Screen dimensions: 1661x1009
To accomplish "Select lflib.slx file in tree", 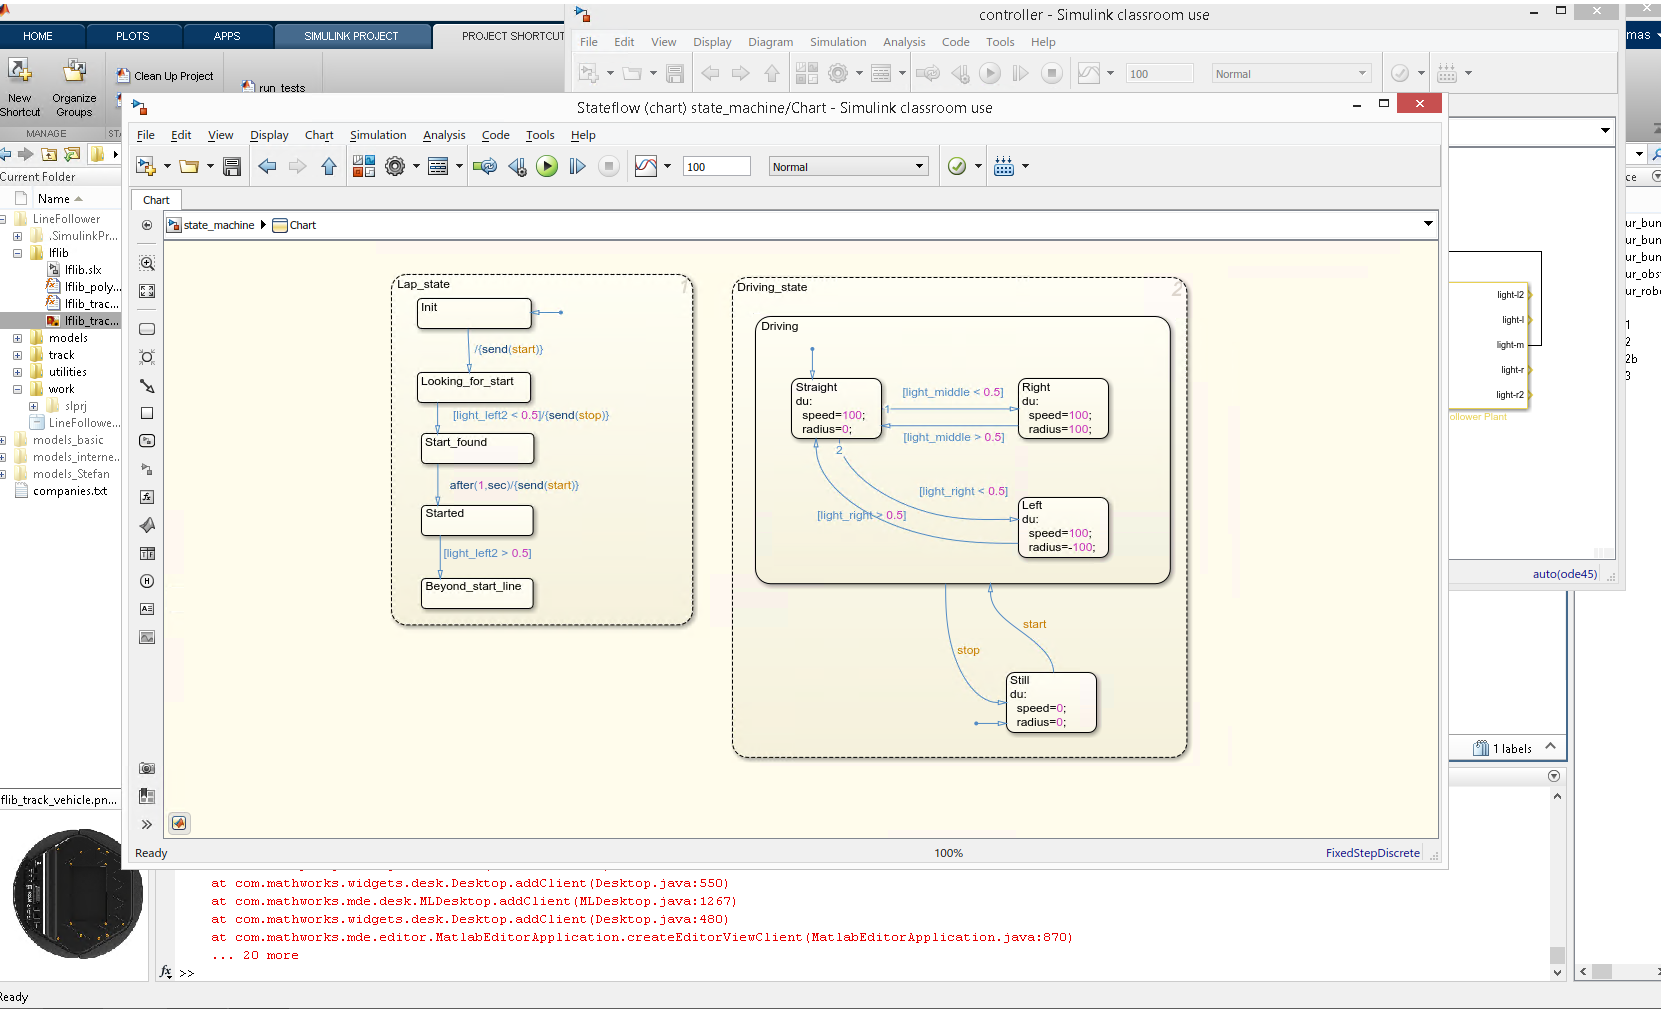I will [83, 270].
